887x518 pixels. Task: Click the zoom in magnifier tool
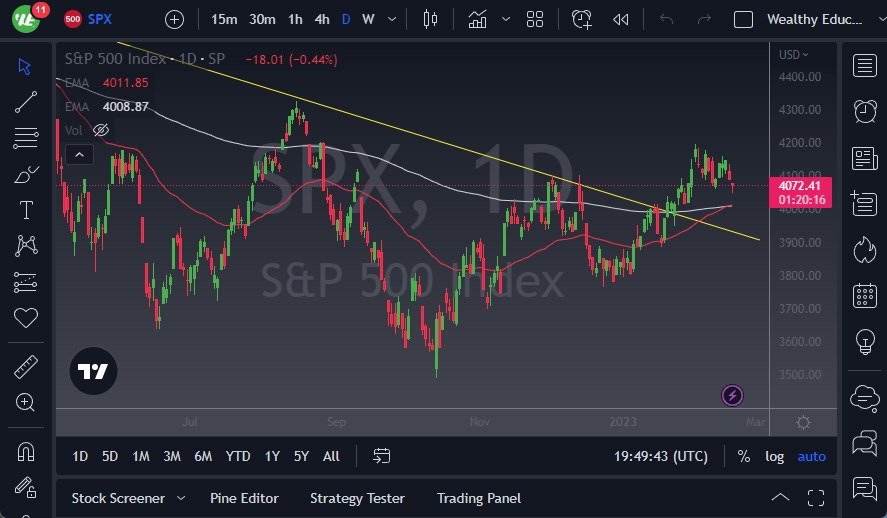26,402
